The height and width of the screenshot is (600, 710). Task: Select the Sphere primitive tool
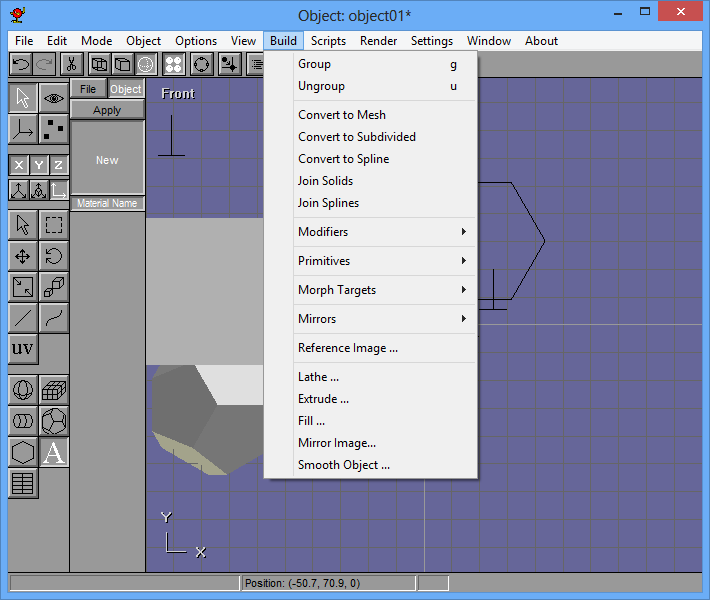point(23,390)
